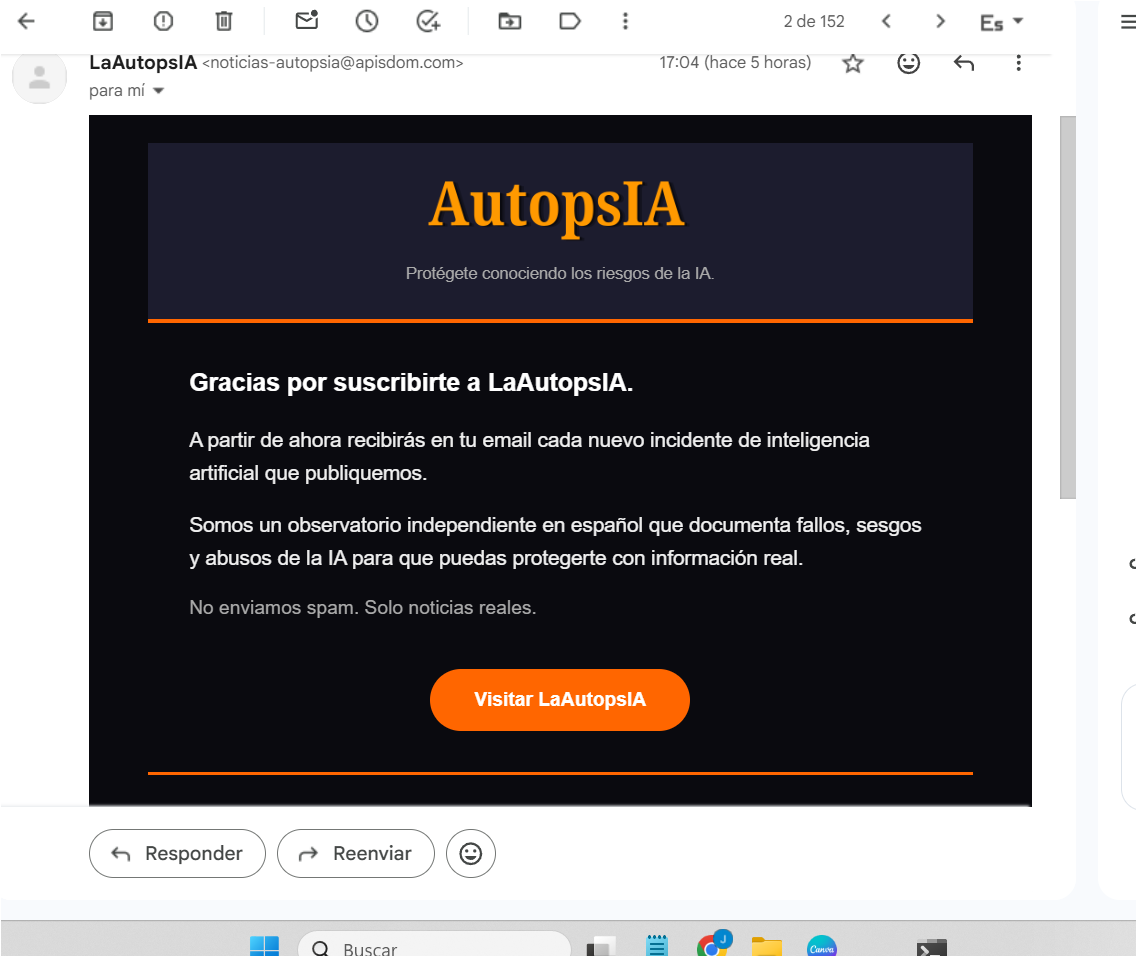The height and width of the screenshot is (957, 1137).
Task: Star the LaAutopsIA email
Action: click(x=853, y=62)
